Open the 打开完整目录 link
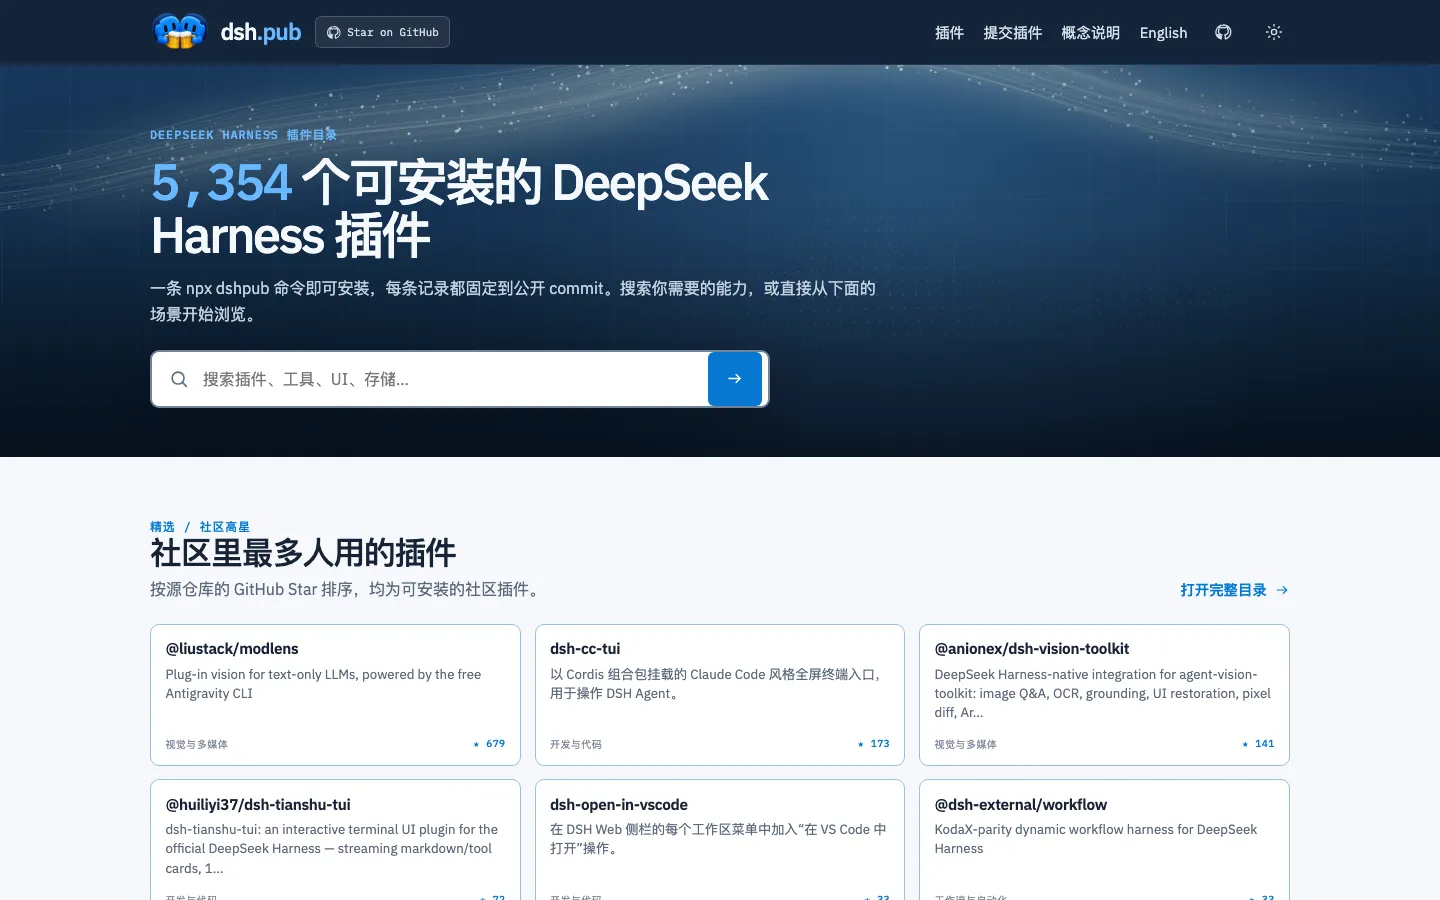Viewport: 1440px width, 900px height. coord(1234,590)
